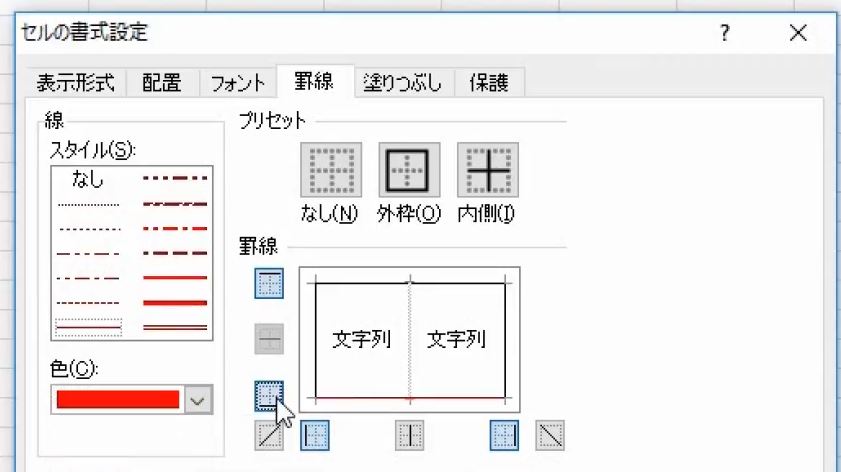Select the medium solid line style
Screen dimensions: 841x472
tap(175, 278)
